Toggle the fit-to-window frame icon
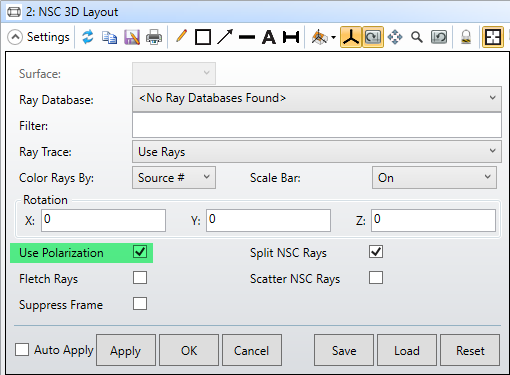Viewport: 510px width, 375px height. [493, 37]
